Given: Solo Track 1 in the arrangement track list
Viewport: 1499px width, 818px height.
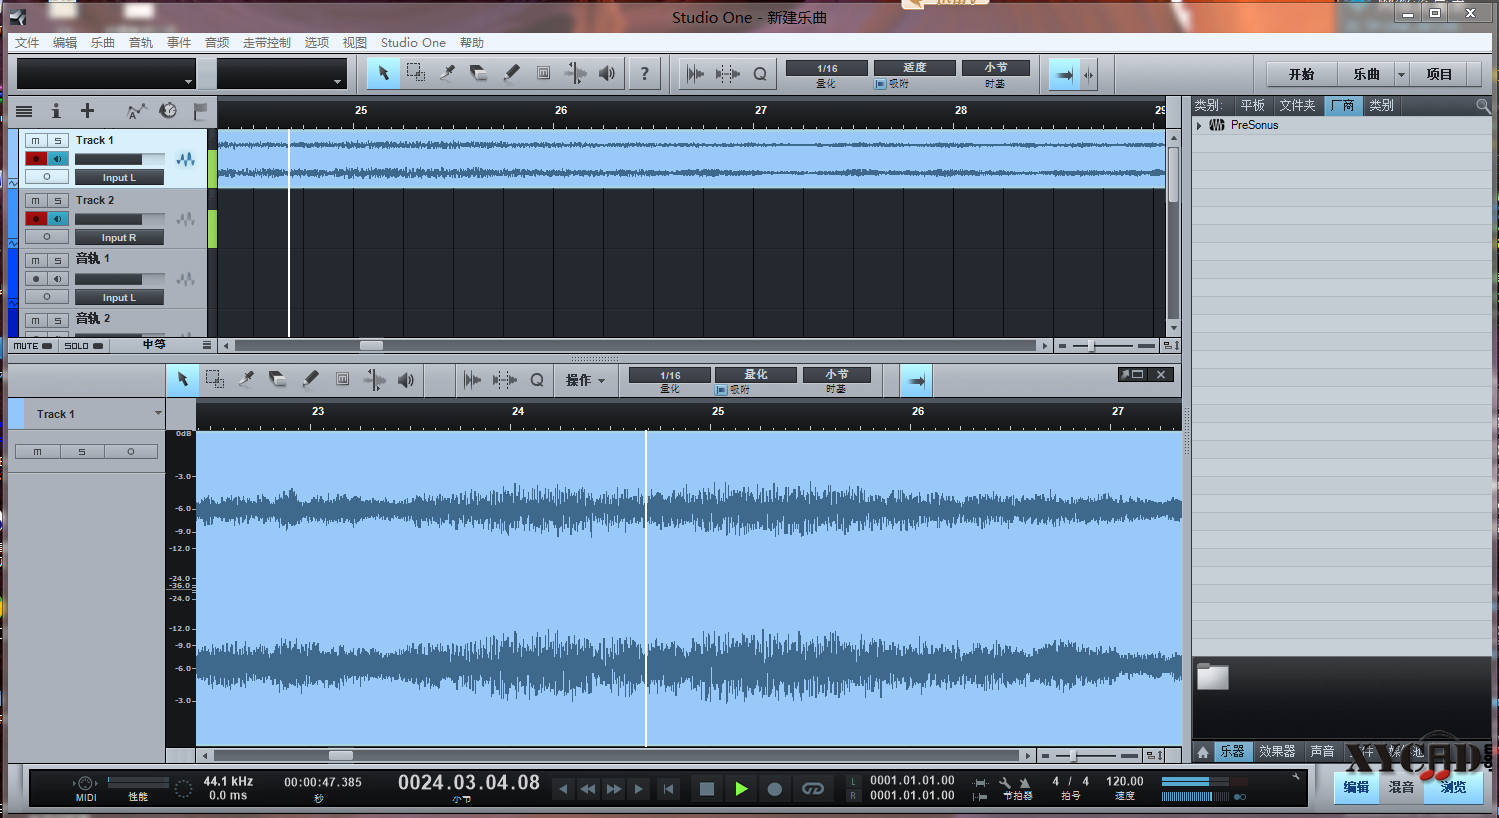Looking at the screenshot, I should (x=58, y=141).
